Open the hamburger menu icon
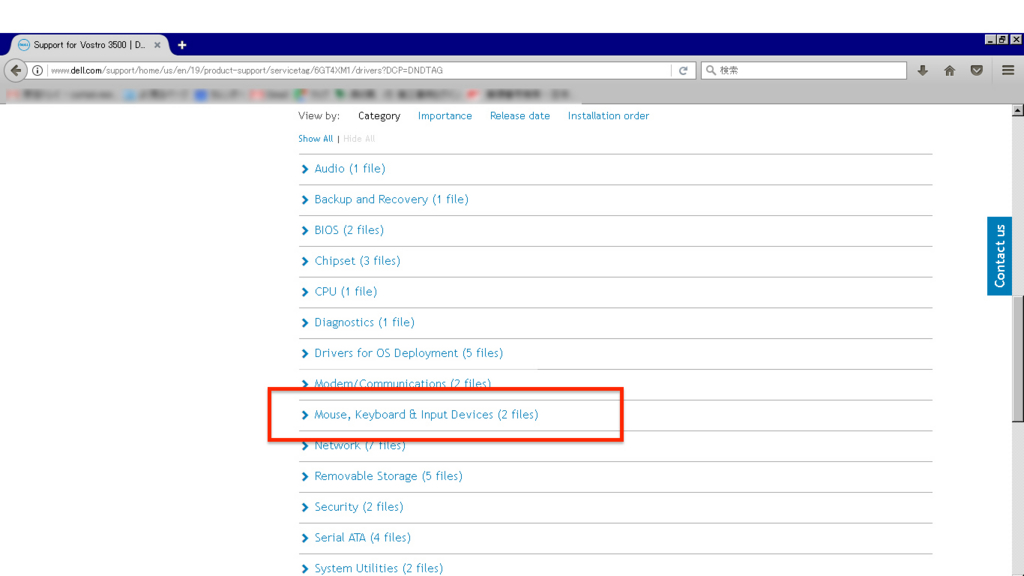The image size is (1024, 576). (1008, 70)
